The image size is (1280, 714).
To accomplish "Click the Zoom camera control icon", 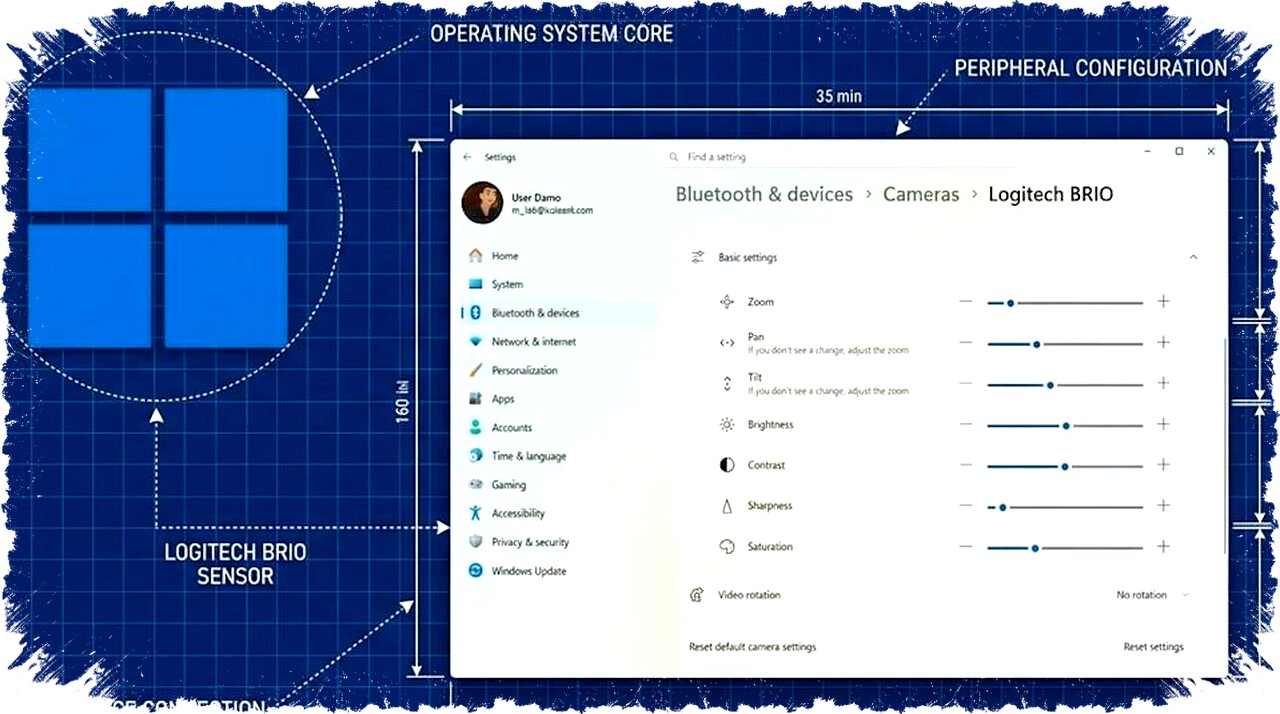I will coord(727,301).
